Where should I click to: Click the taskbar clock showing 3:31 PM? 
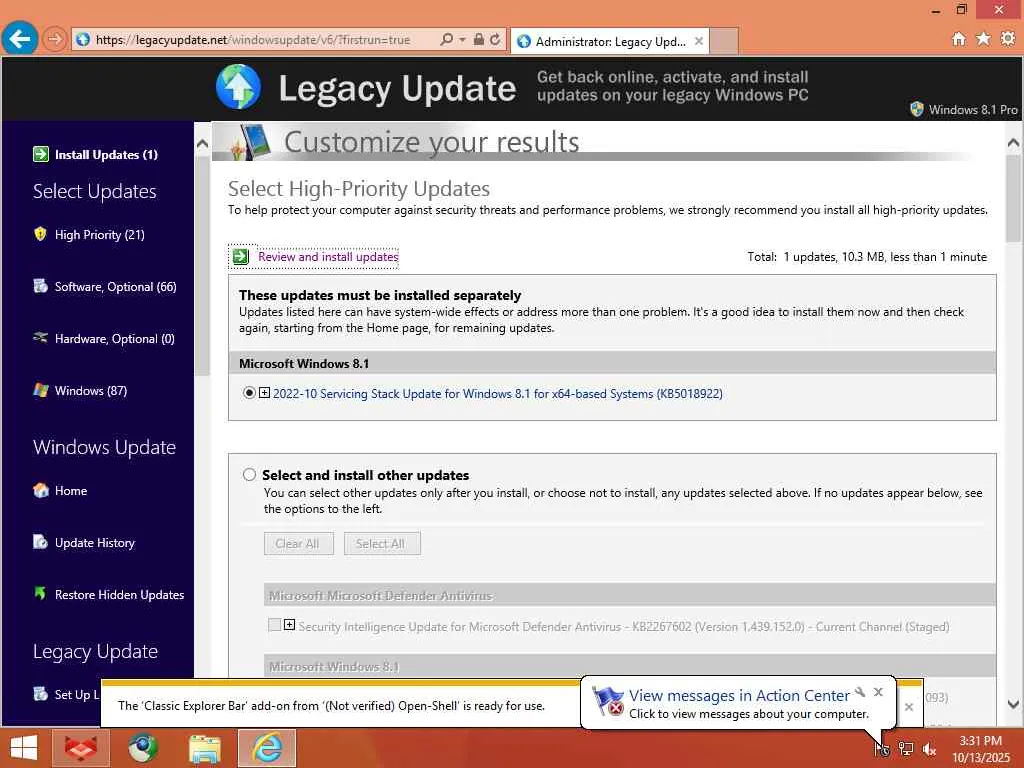(x=980, y=748)
